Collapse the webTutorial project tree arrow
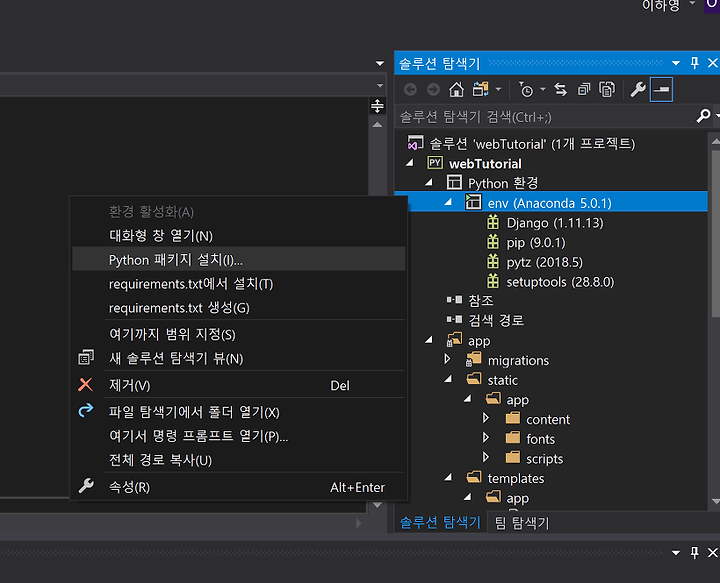Screen dimensions: 720x583 coord(410,163)
